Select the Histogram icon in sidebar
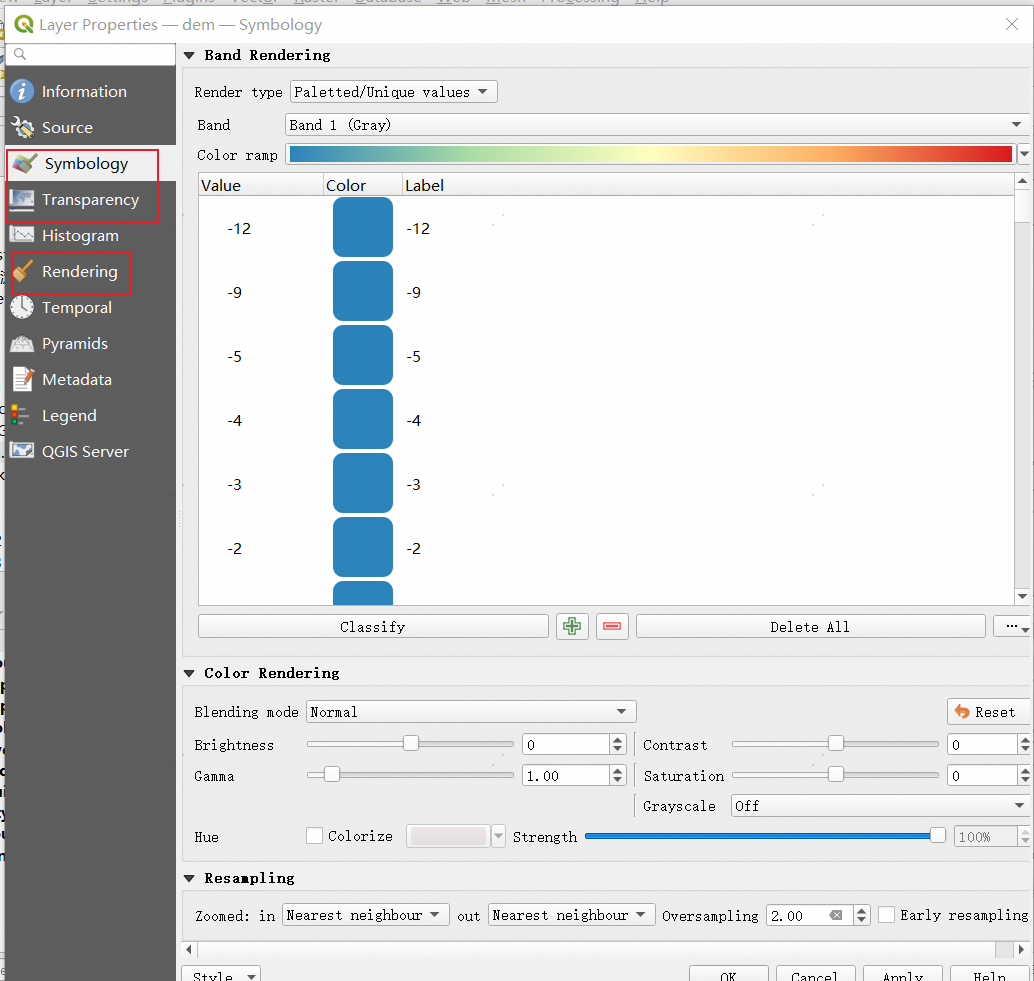Viewport: 1034px width, 981px height. point(22,235)
